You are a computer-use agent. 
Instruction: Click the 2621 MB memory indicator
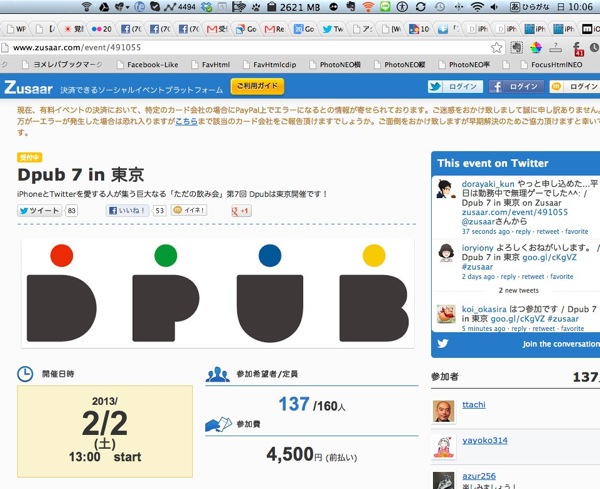293,7
